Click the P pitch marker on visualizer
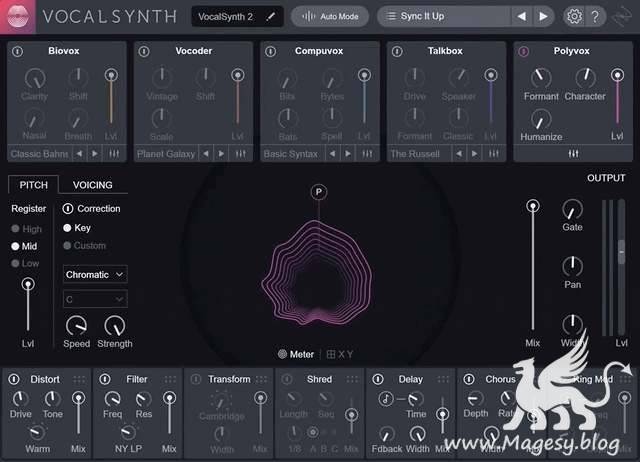640x462 pixels. (x=319, y=192)
